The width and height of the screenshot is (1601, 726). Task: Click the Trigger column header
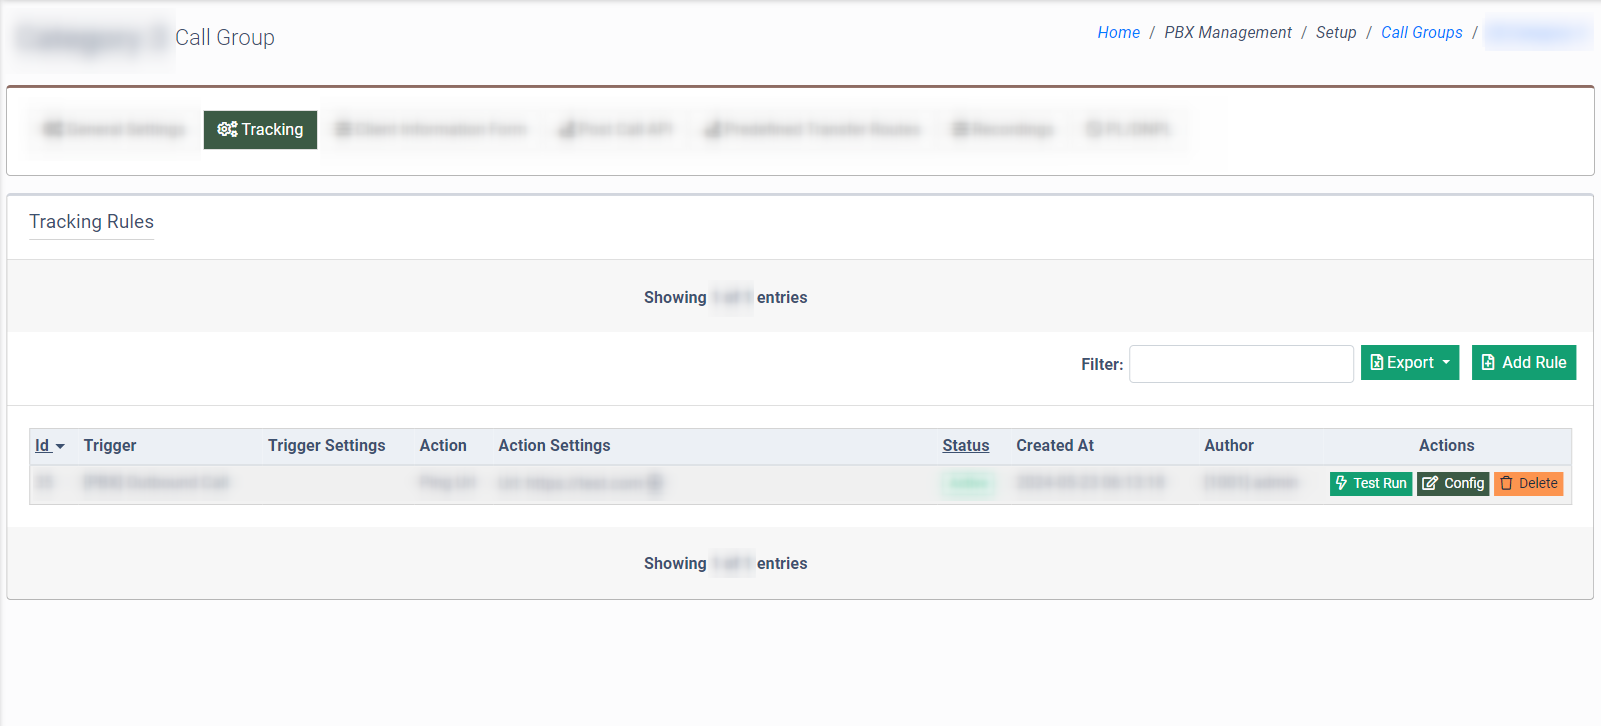point(110,446)
